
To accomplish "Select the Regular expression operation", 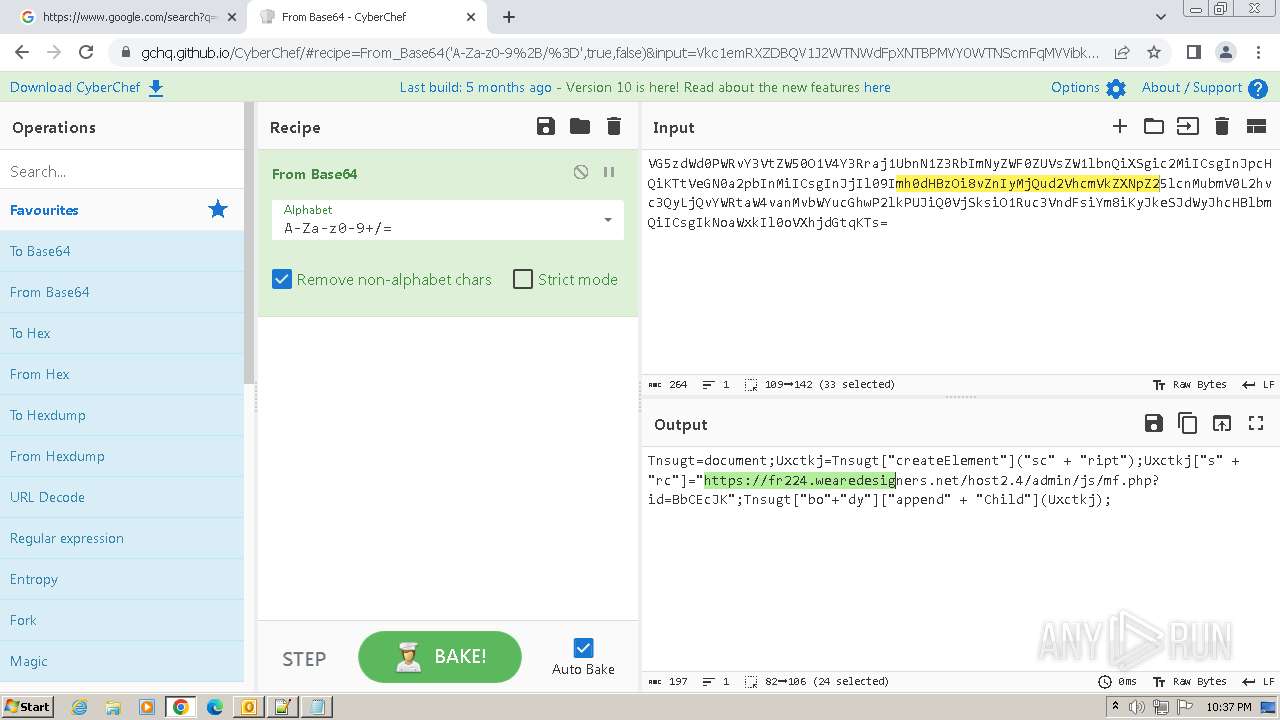I will coord(122,538).
